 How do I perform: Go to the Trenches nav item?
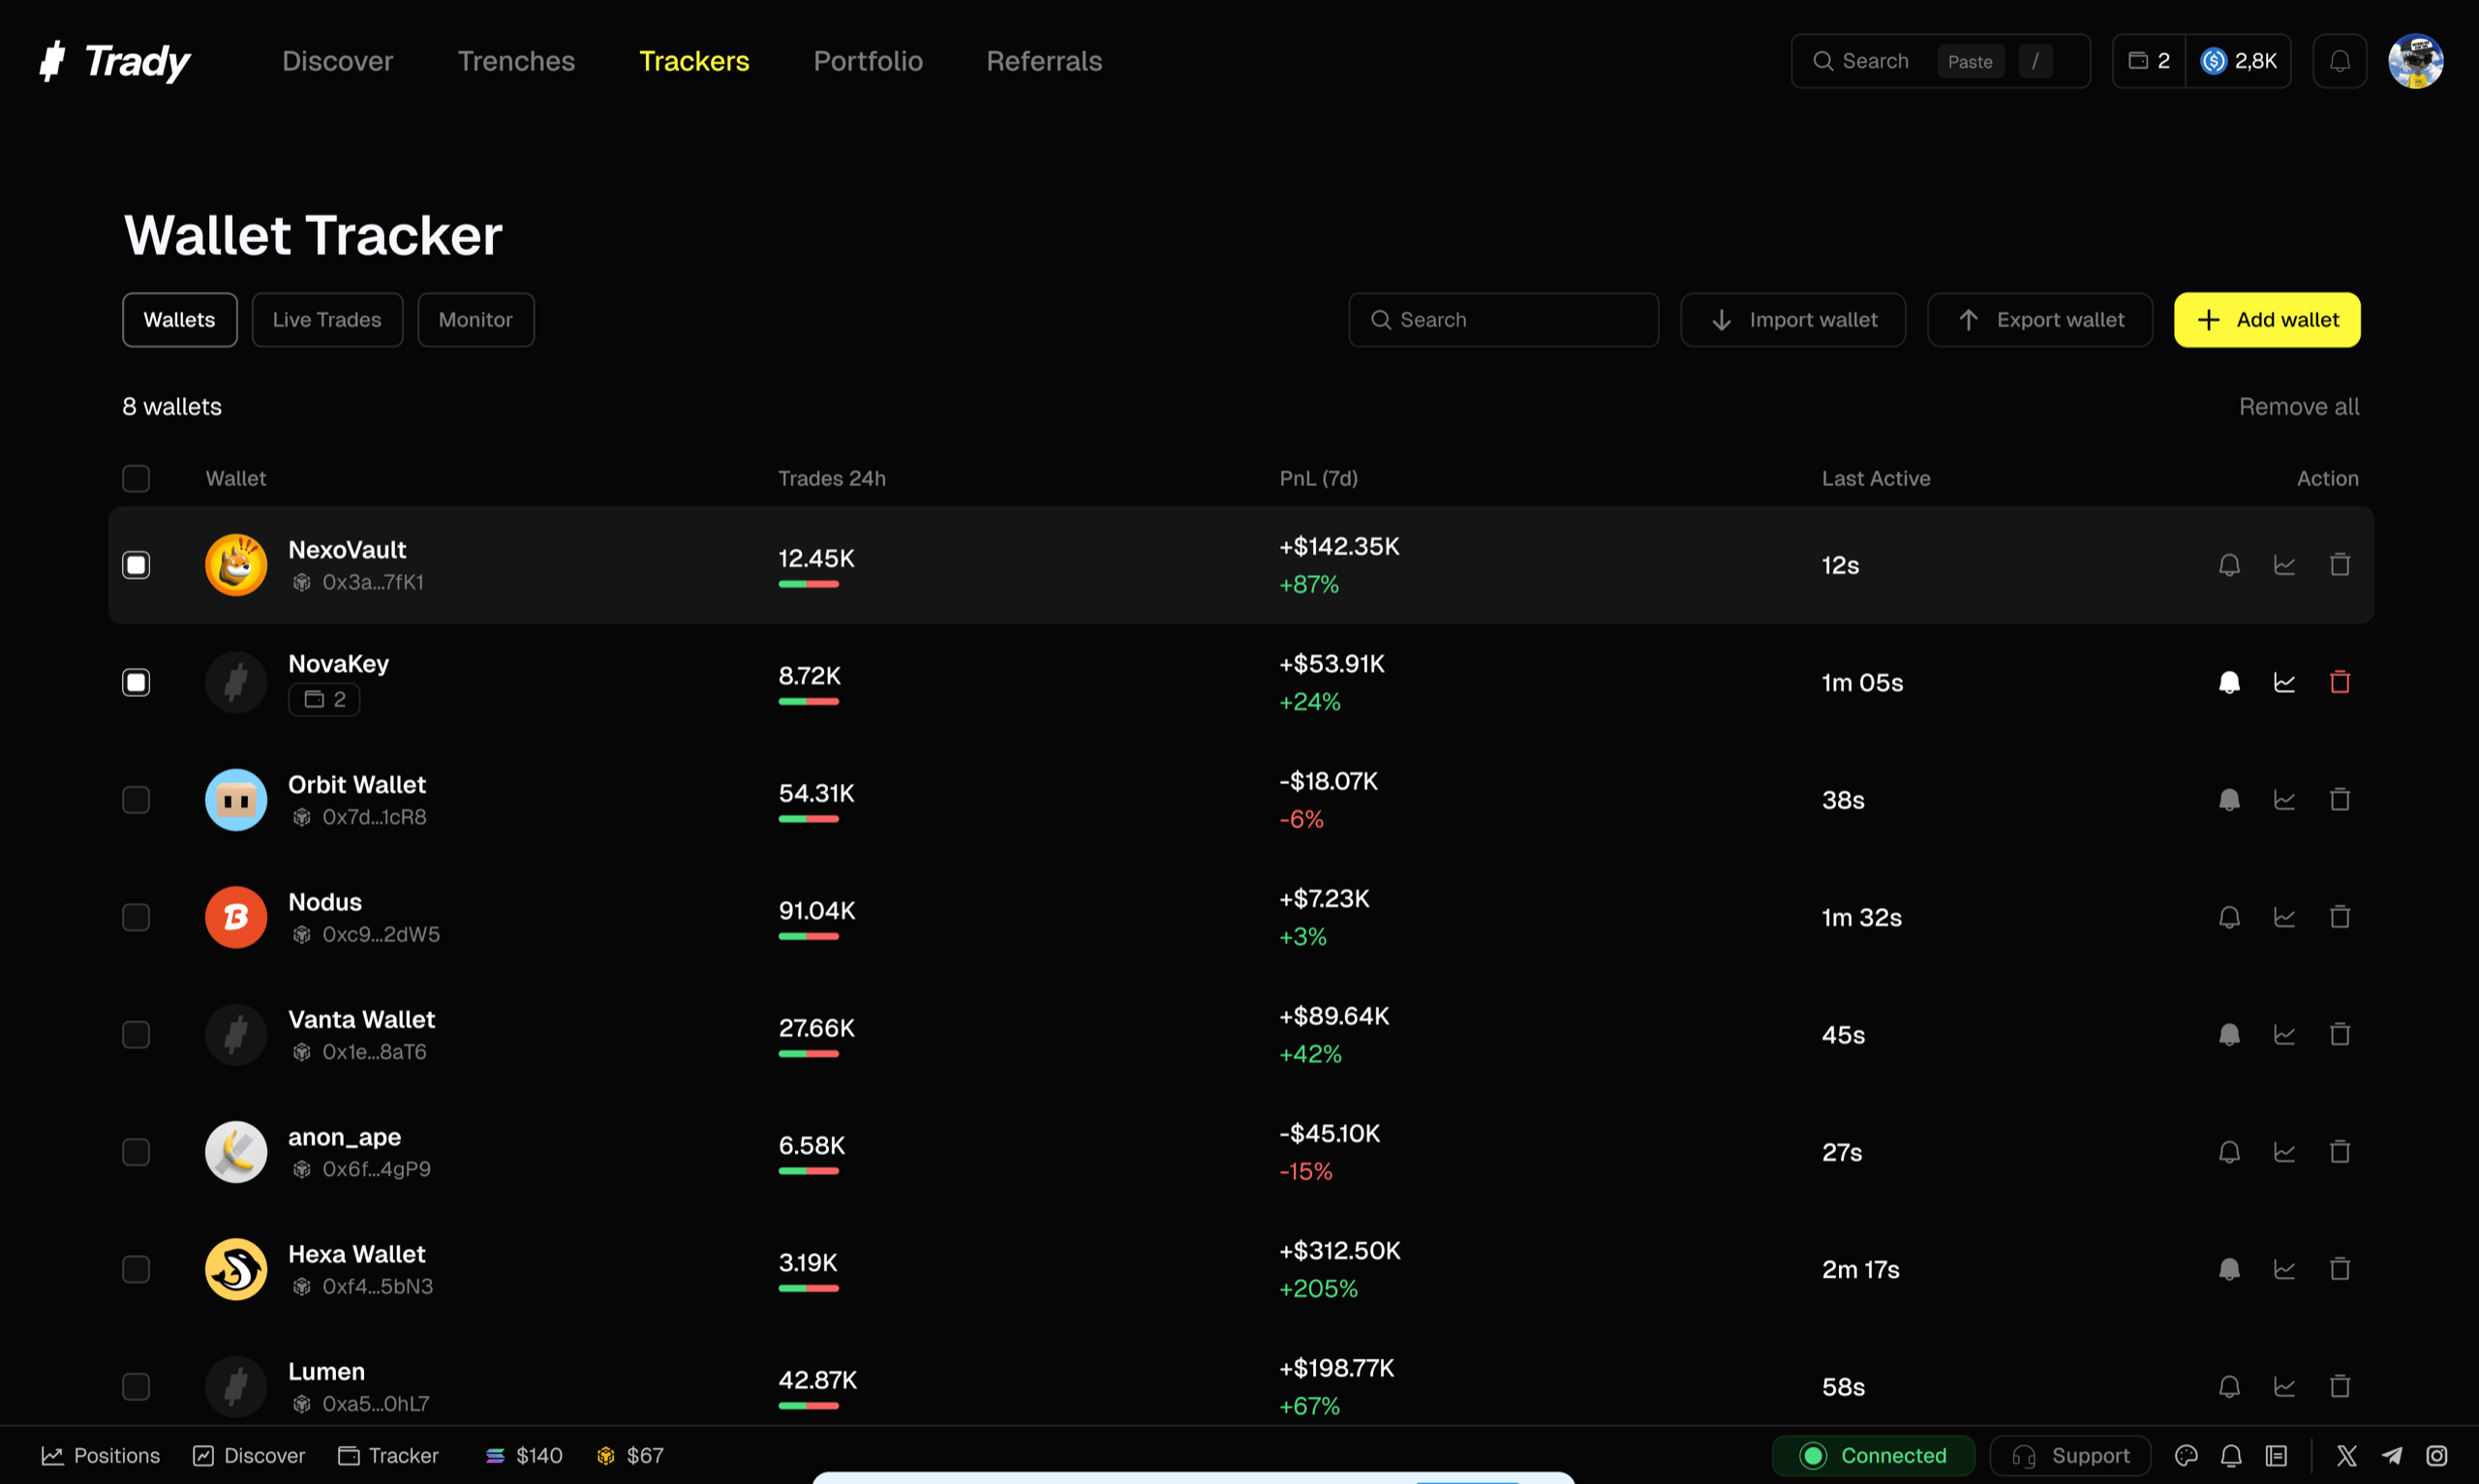pos(516,61)
